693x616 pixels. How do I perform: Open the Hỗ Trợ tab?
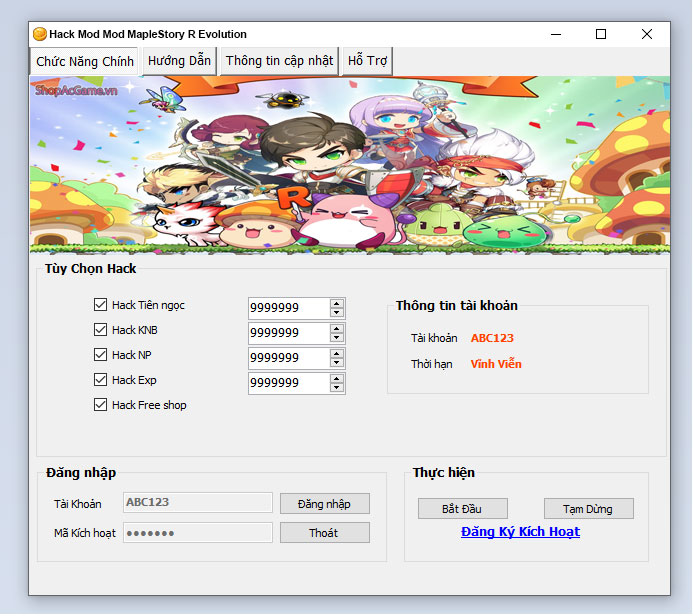[367, 61]
